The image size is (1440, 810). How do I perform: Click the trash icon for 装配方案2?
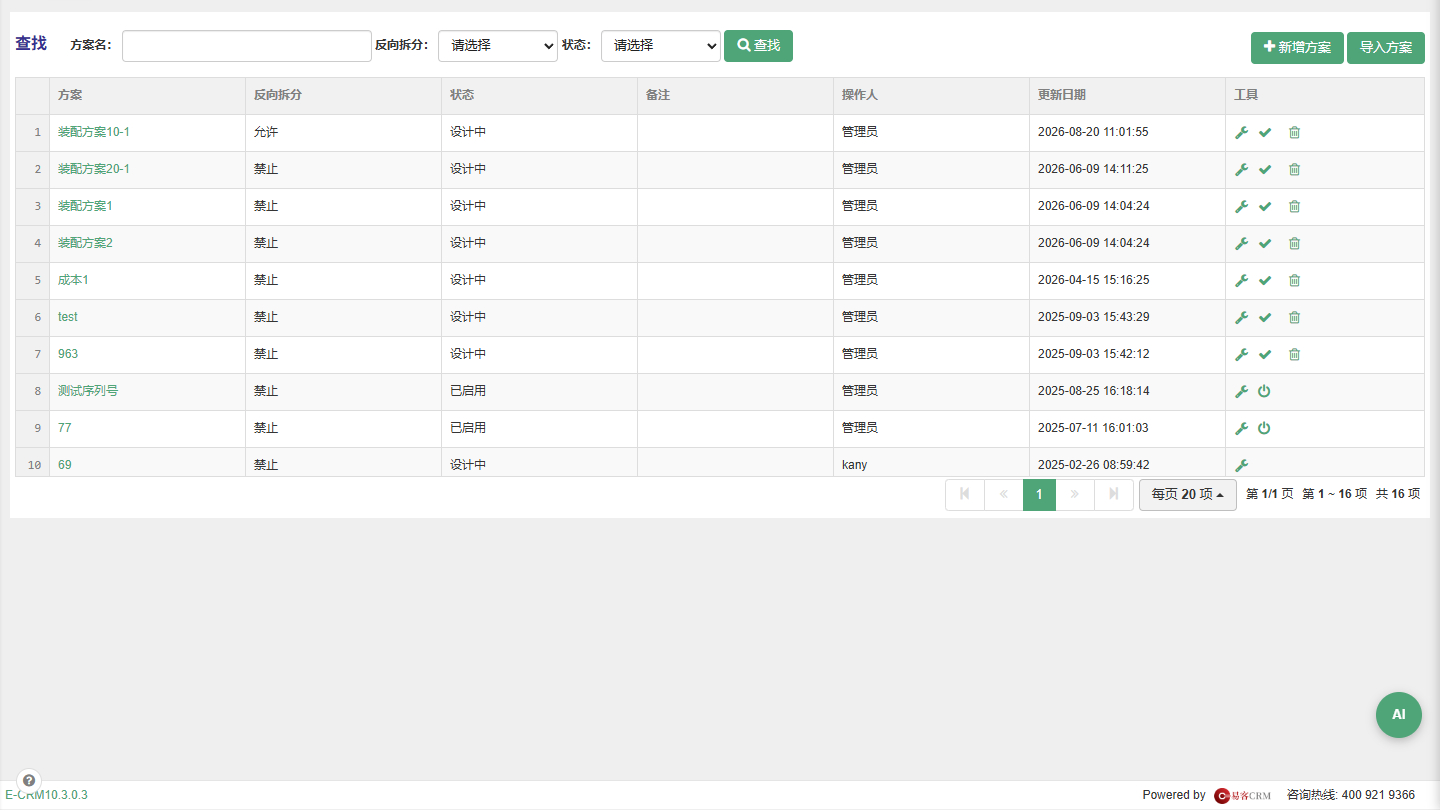pyautogui.click(x=1294, y=243)
